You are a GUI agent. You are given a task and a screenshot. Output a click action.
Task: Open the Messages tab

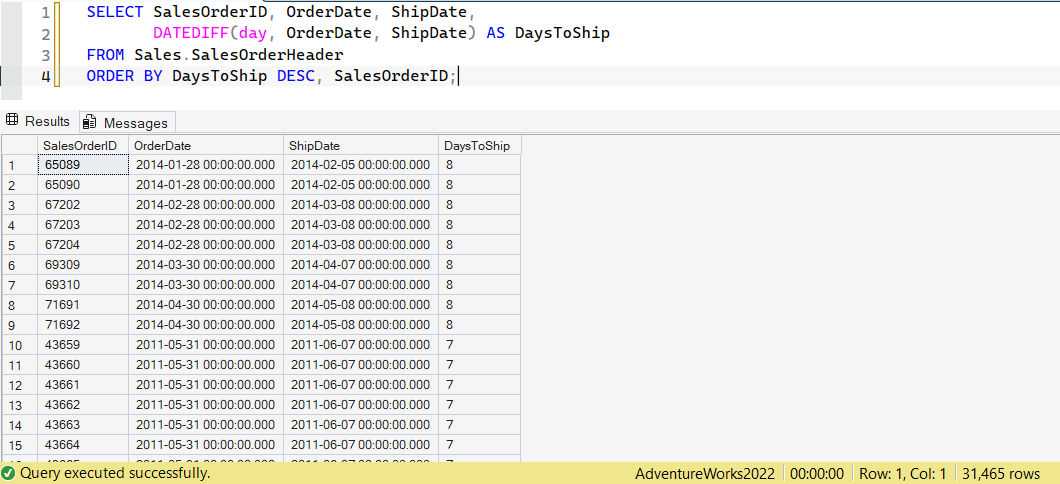[128, 122]
